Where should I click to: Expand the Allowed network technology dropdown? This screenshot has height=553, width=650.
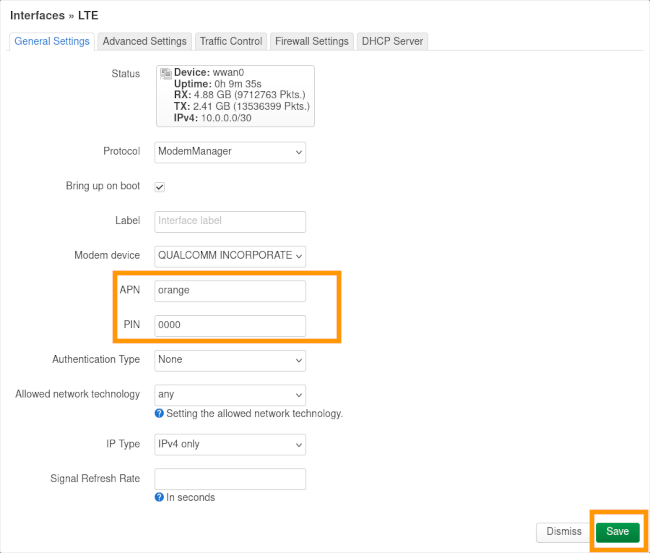[x=230, y=395]
